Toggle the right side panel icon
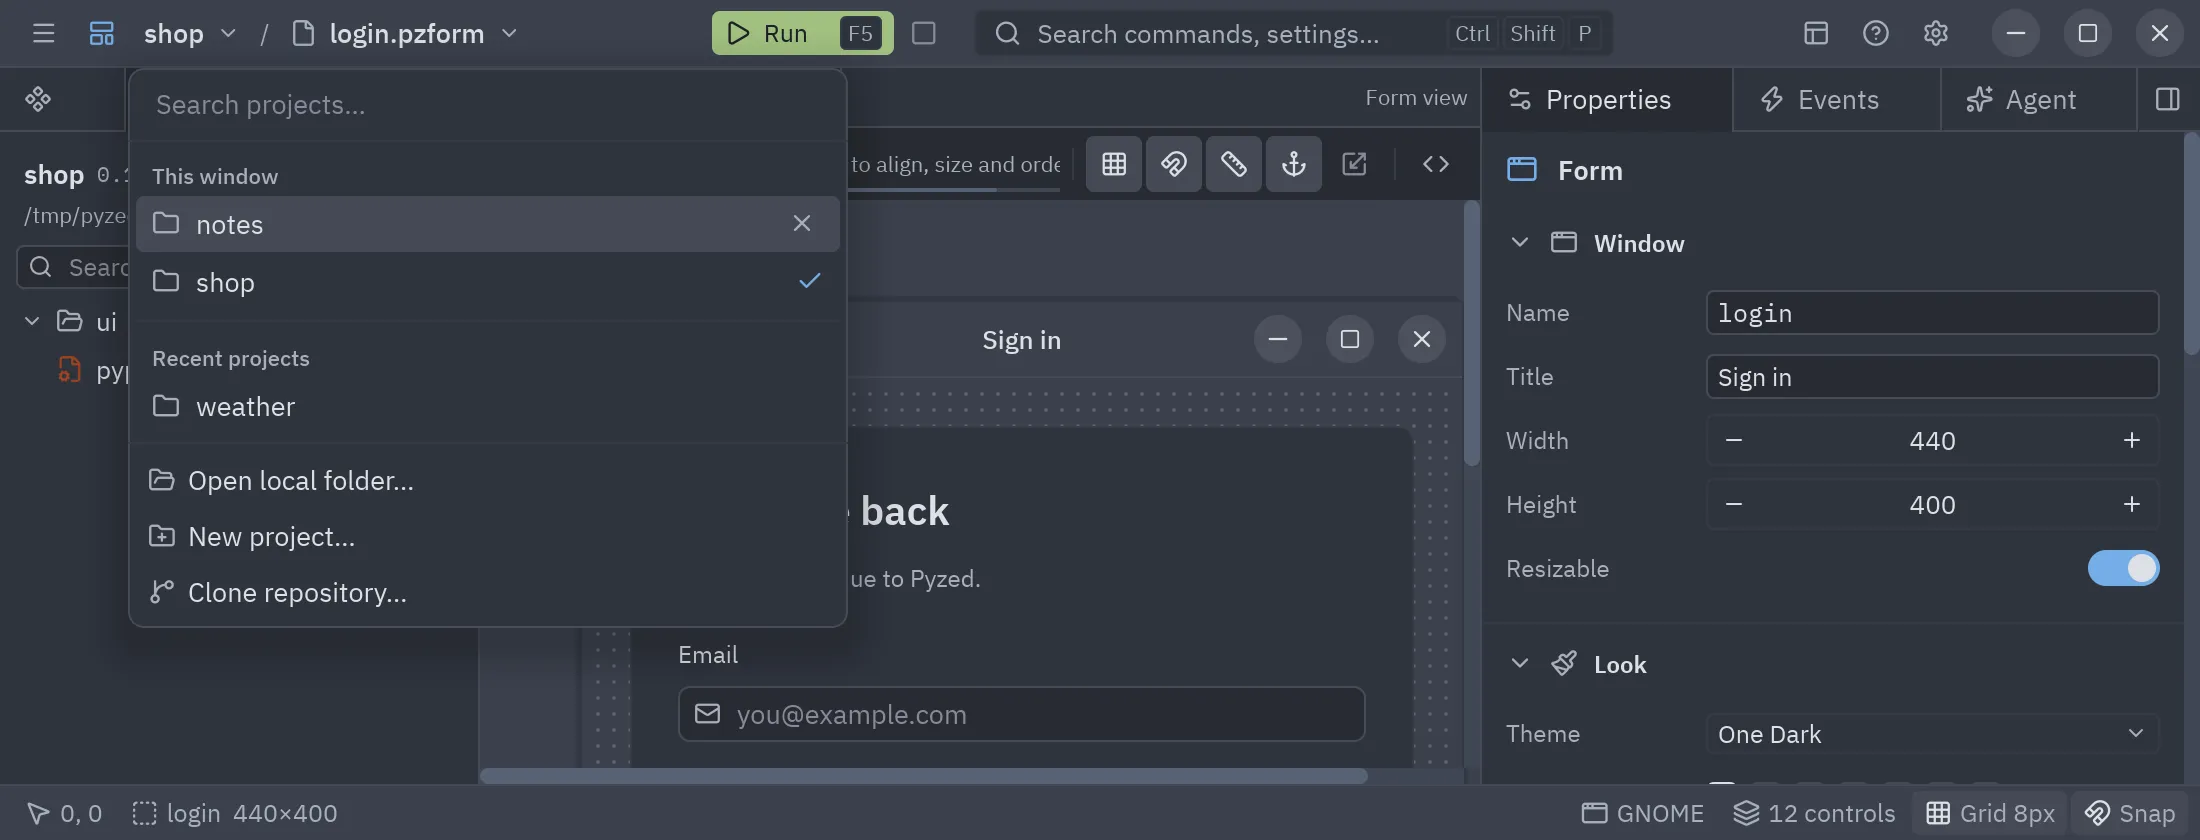2200x840 pixels. click(x=2168, y=99)
